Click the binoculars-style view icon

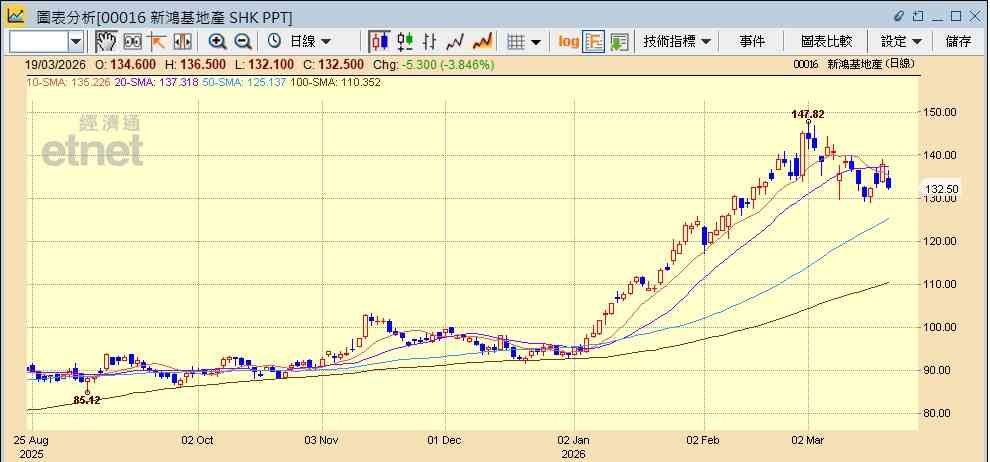click(133, 42)
